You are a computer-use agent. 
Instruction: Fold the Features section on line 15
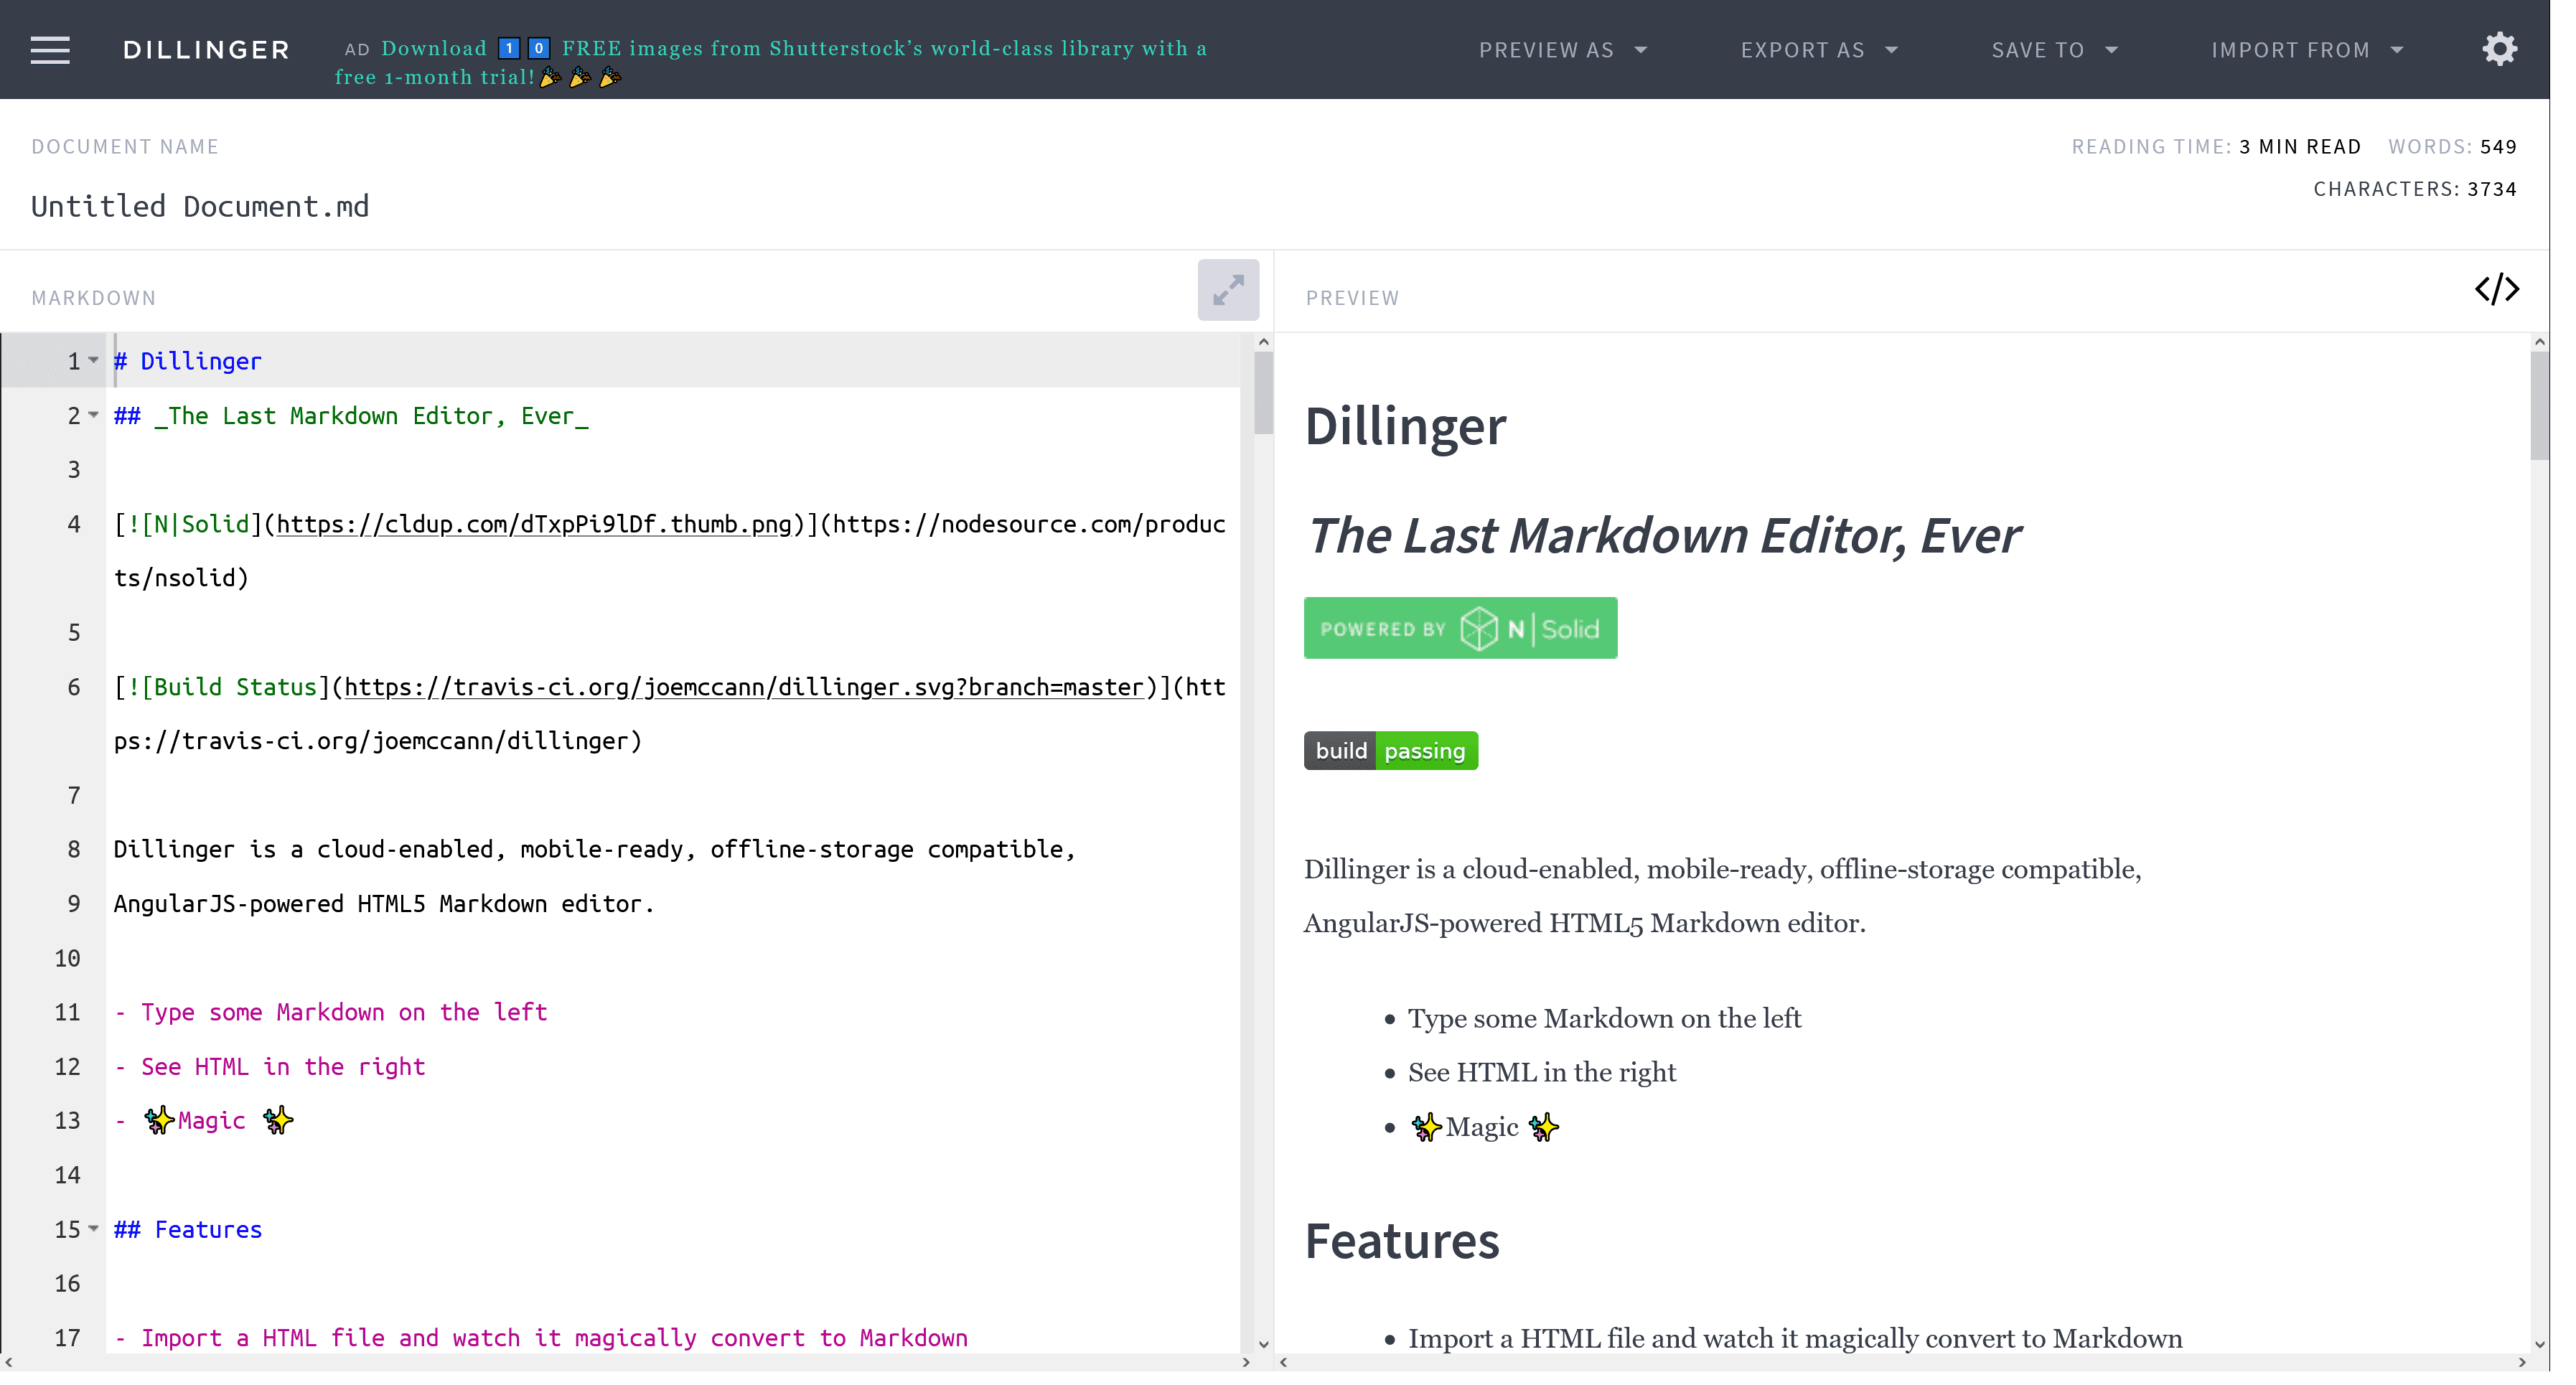click(x=93, y=1228)
